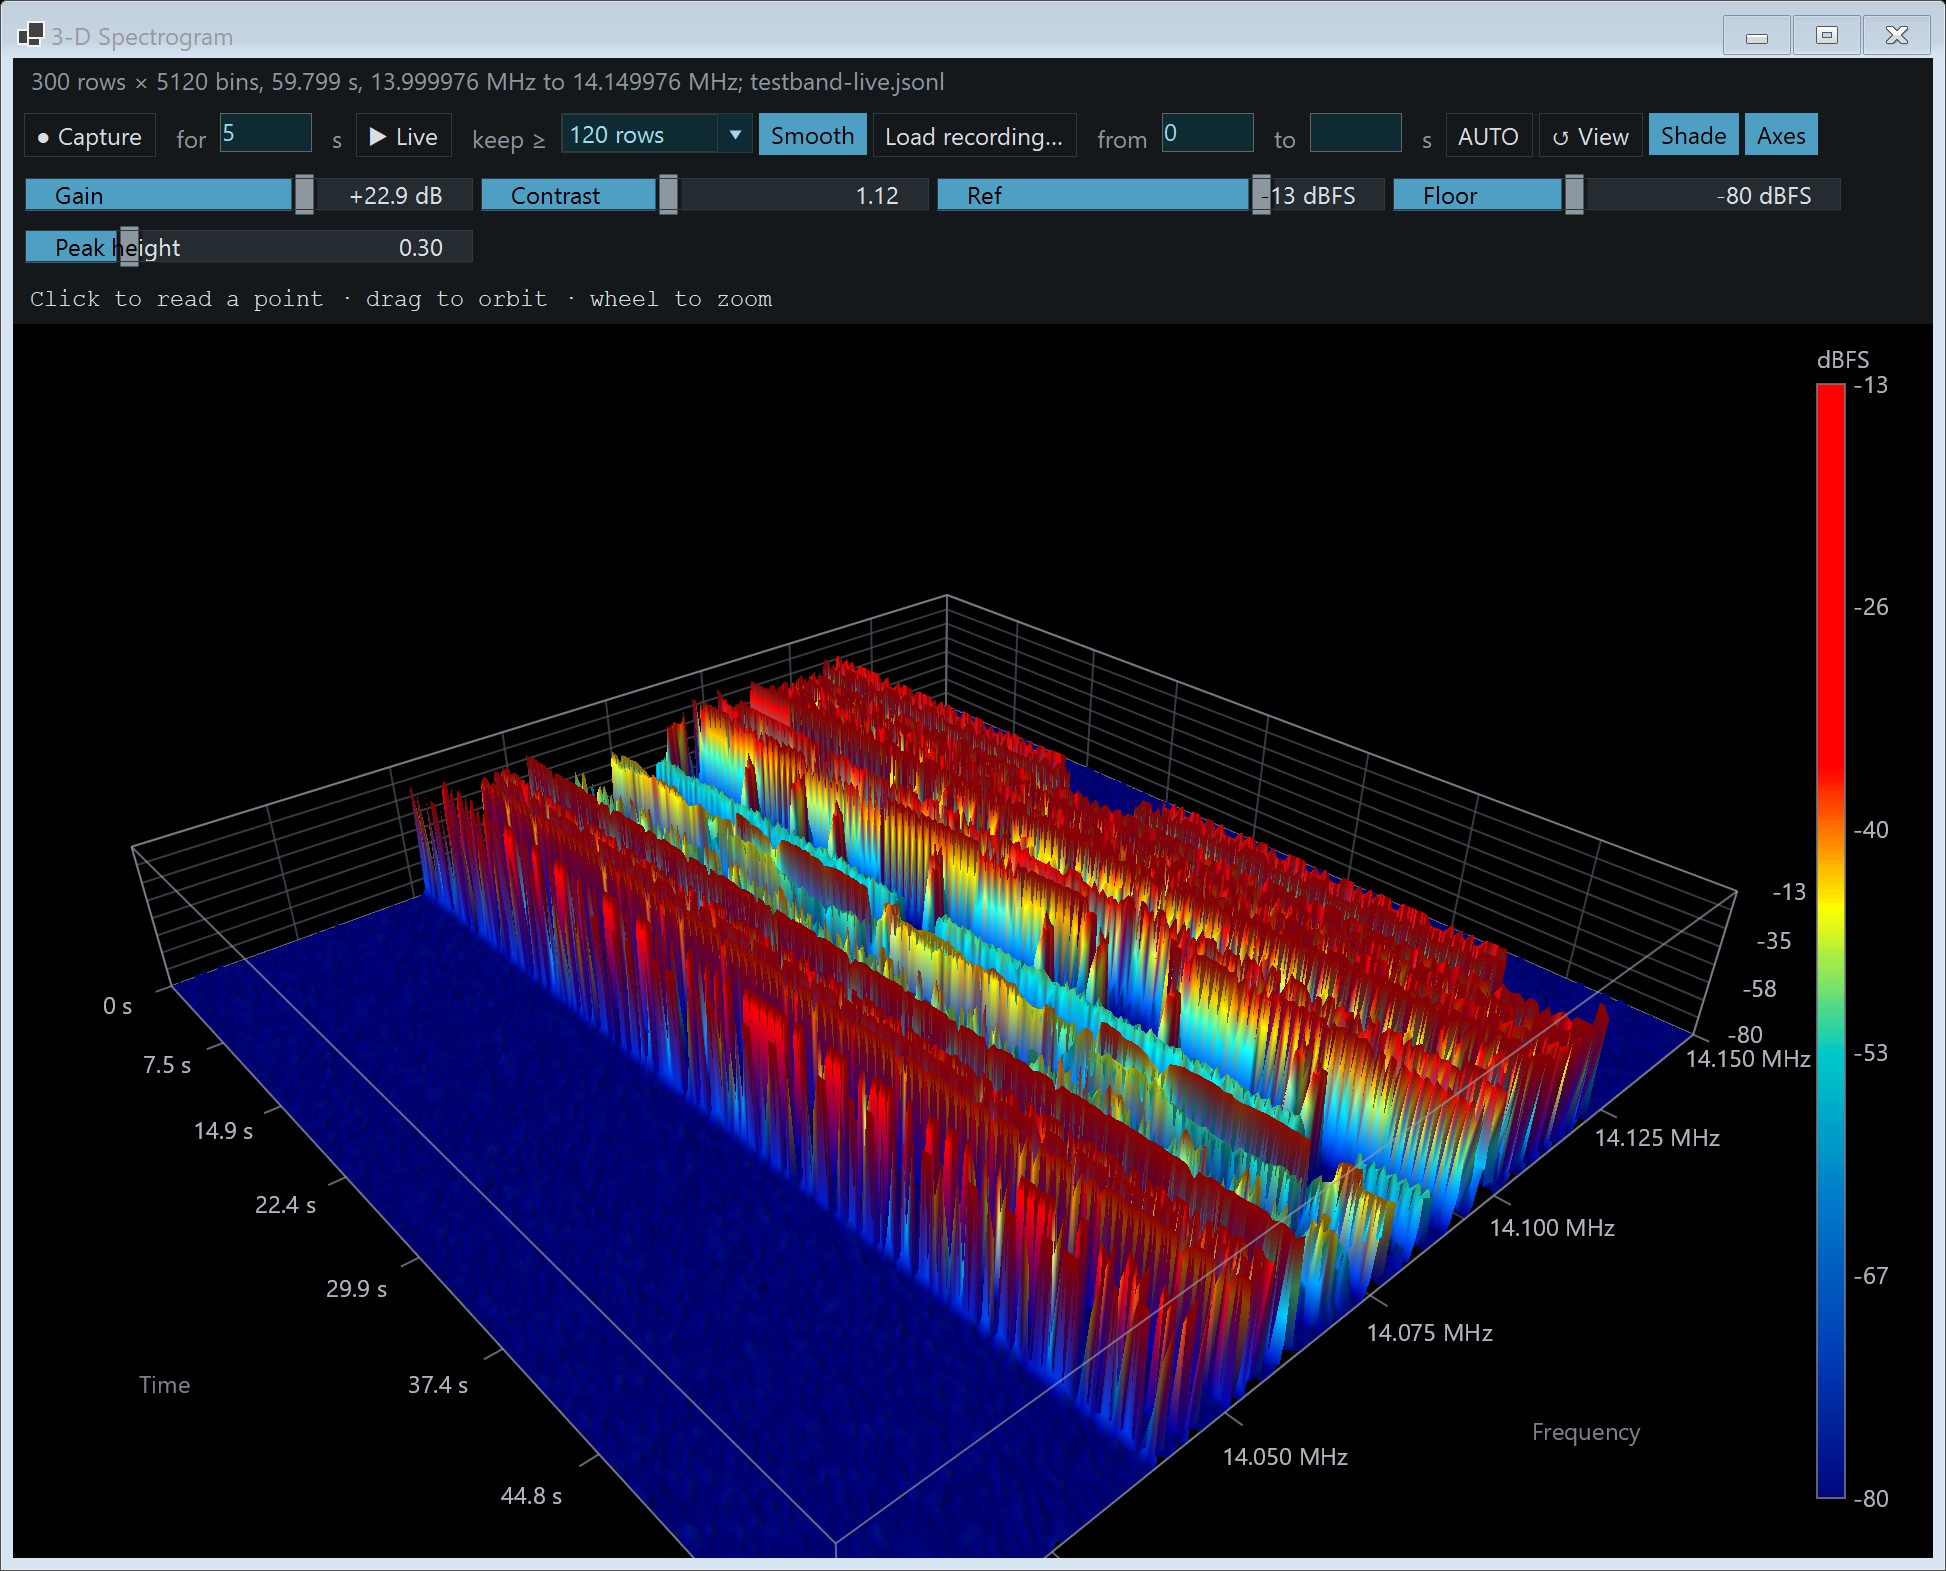The width and height of the screenshot is (1946, 1571).
Task: Click the 'from' time input field
Action: coord(1208,133)
